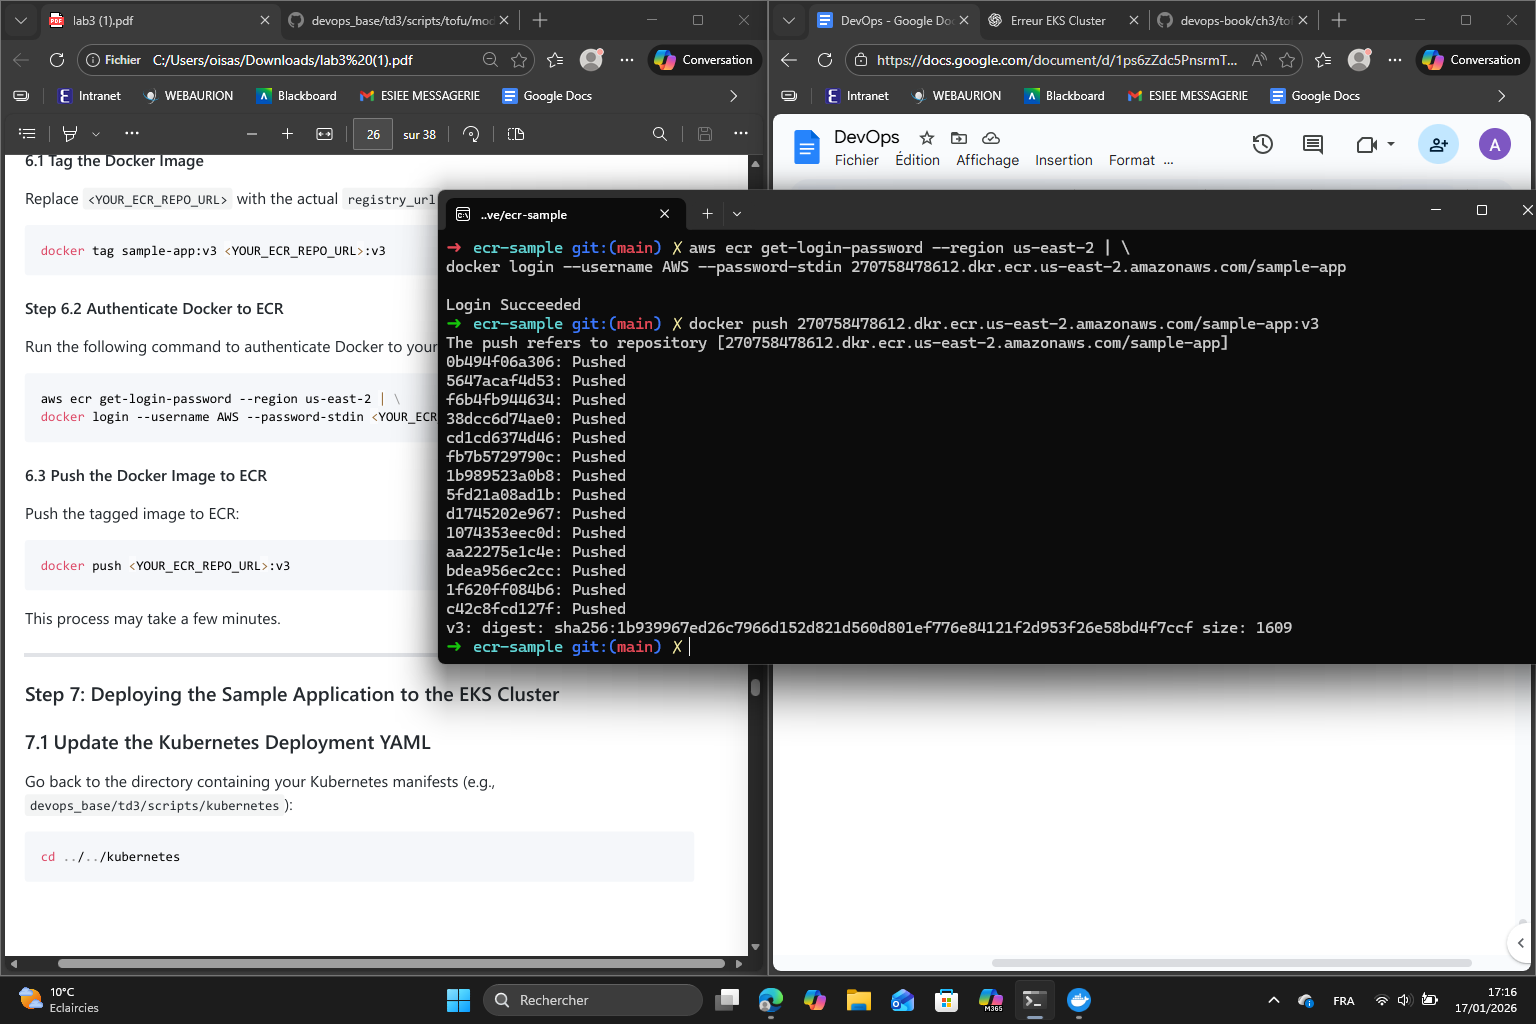This screenshot has width=1536, height=1024.
Task: Open the Insertion menu in Google Docs
Action: pos(1063,160)
